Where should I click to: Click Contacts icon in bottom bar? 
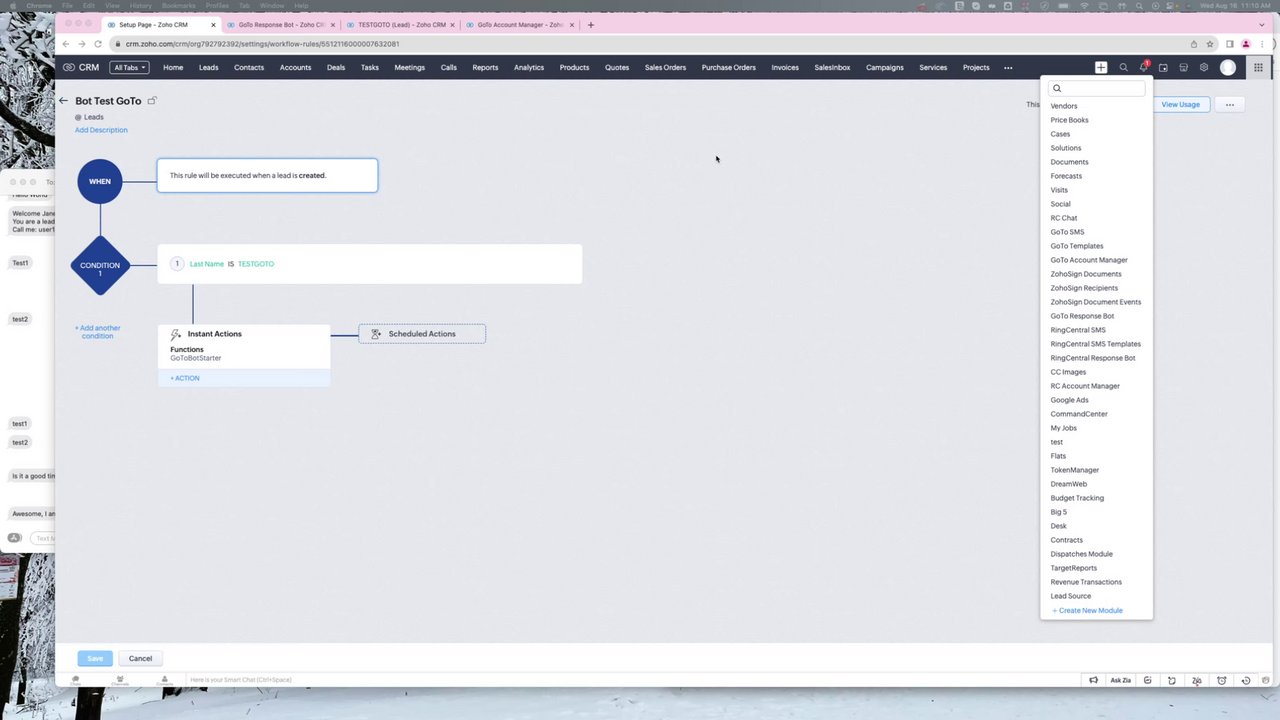[165, 680]
